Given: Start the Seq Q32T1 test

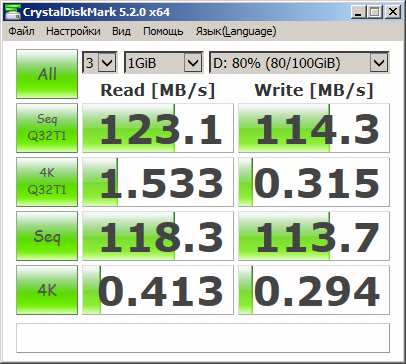Looking at the screenshot, I should click(47, 128).
